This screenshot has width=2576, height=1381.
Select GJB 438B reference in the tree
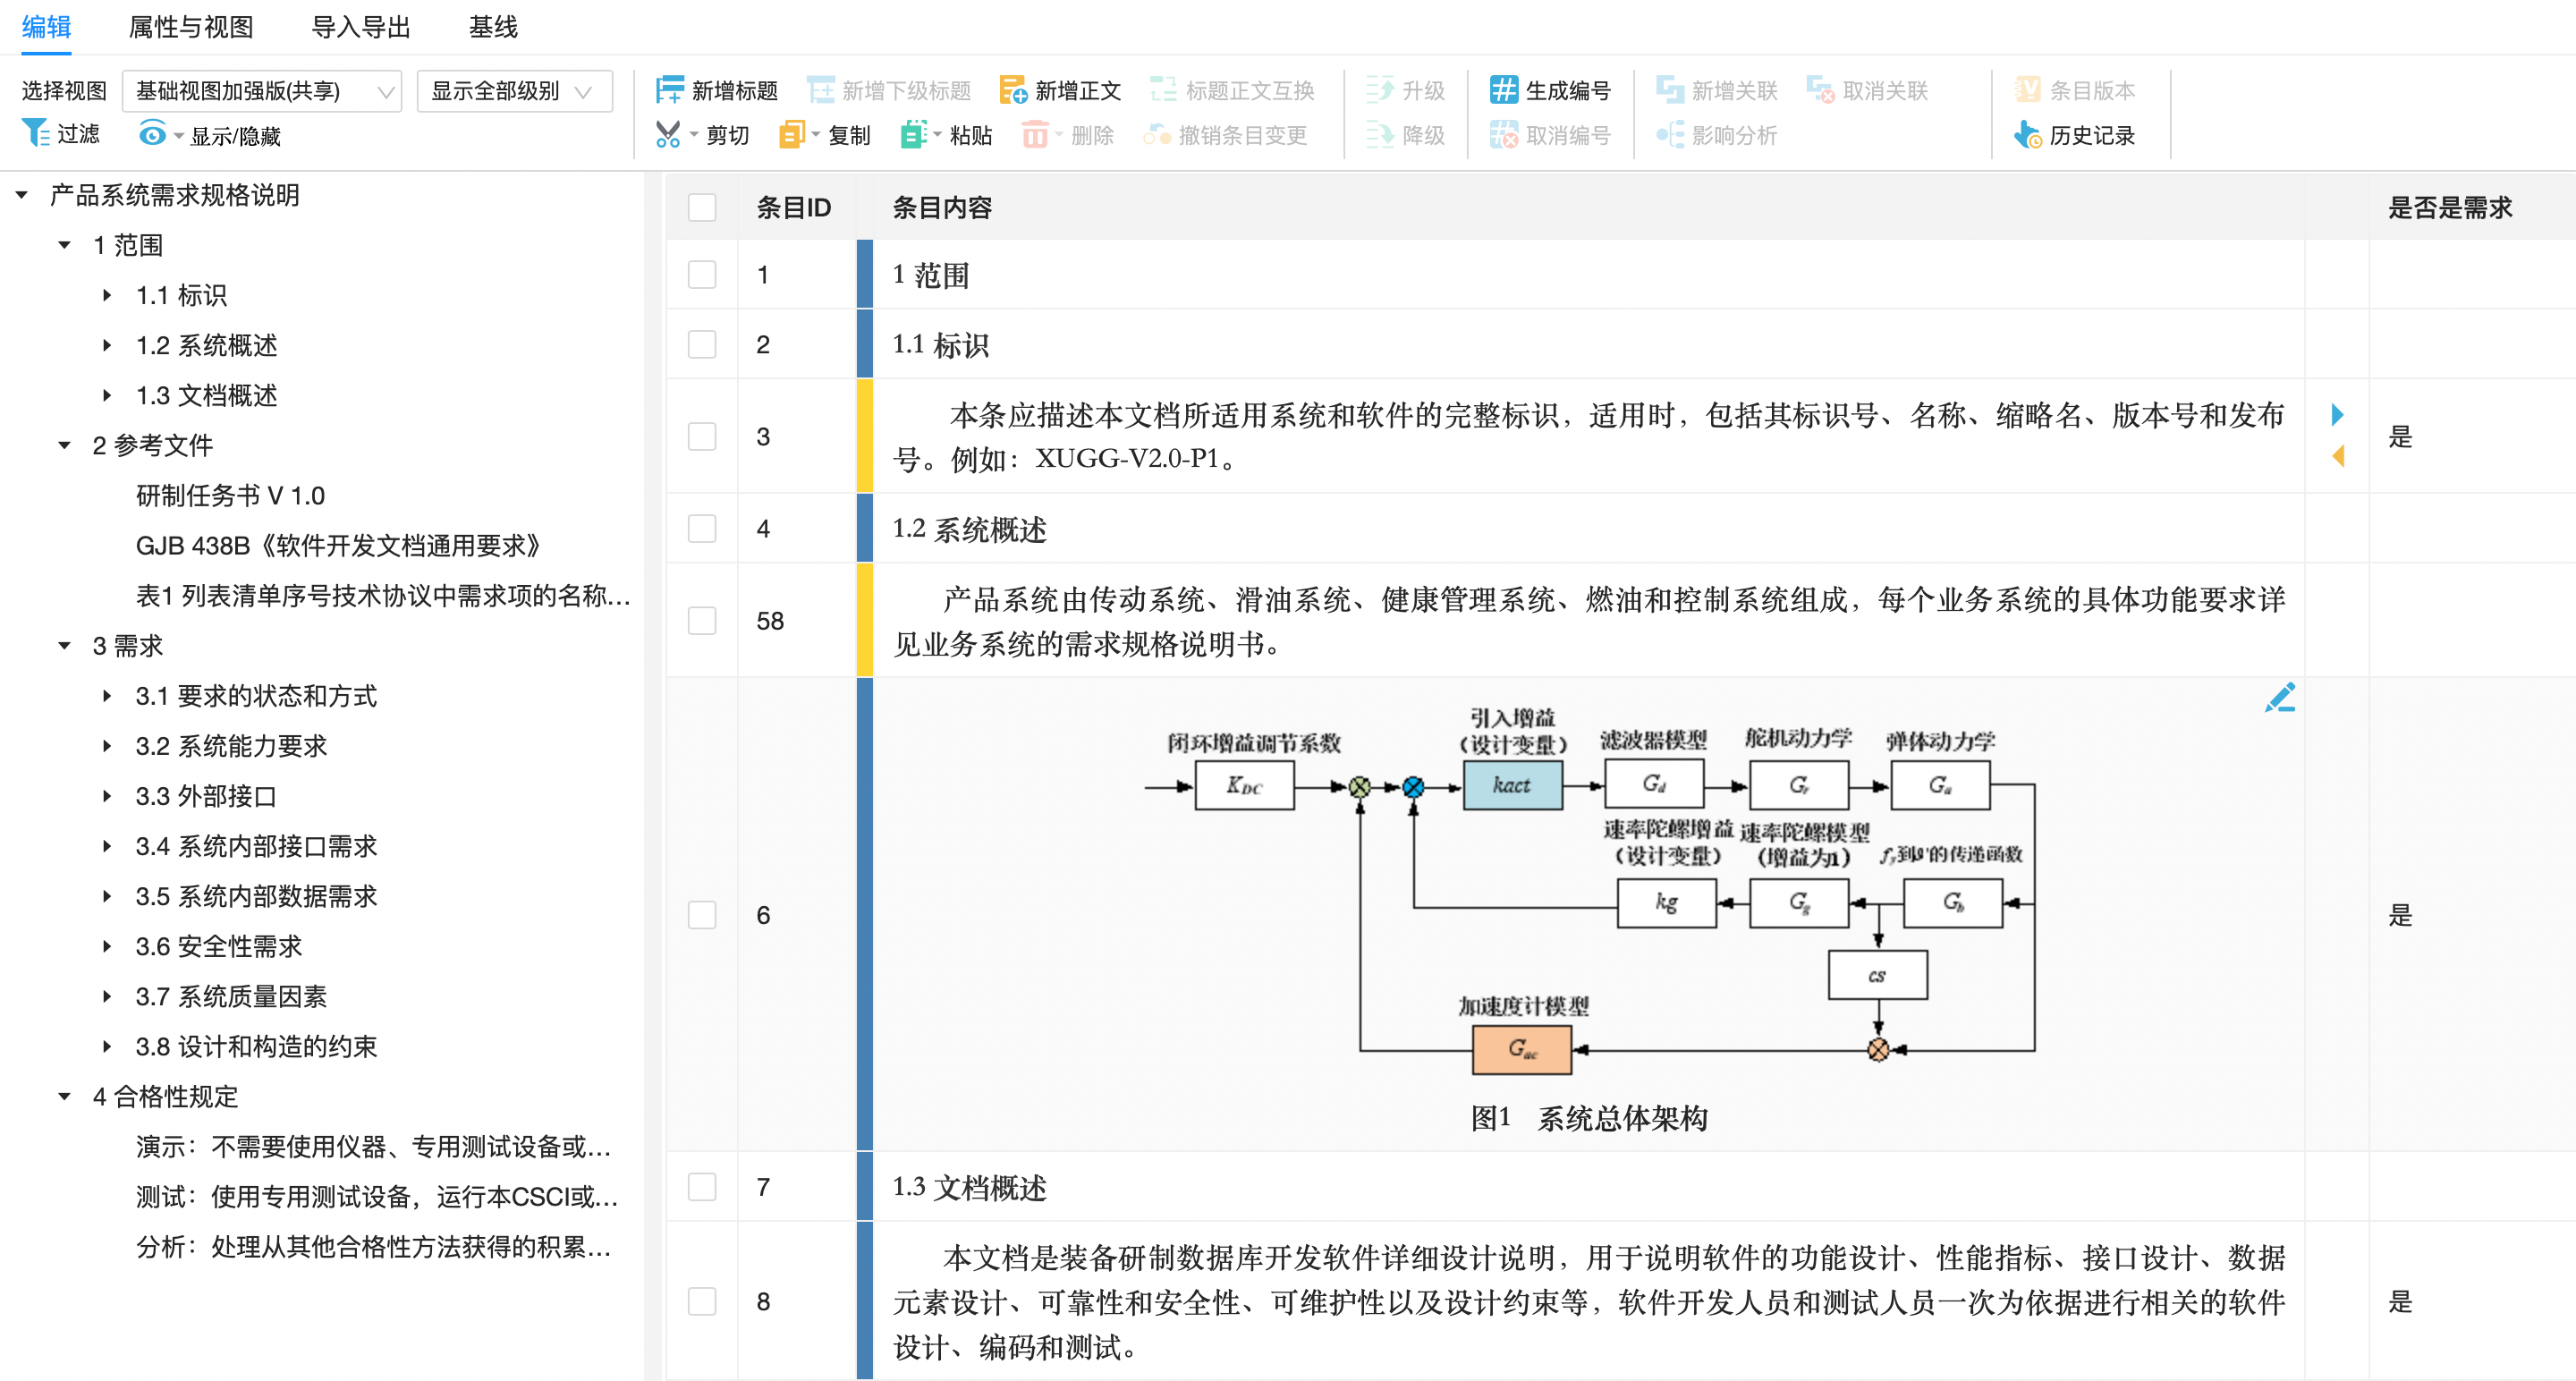click(x=337, y=546)
